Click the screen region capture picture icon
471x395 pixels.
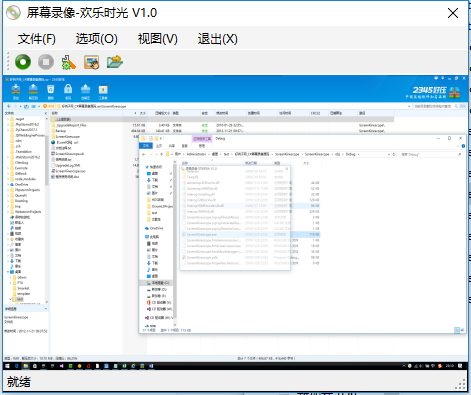pyautogui.click(x=92, y=62)
